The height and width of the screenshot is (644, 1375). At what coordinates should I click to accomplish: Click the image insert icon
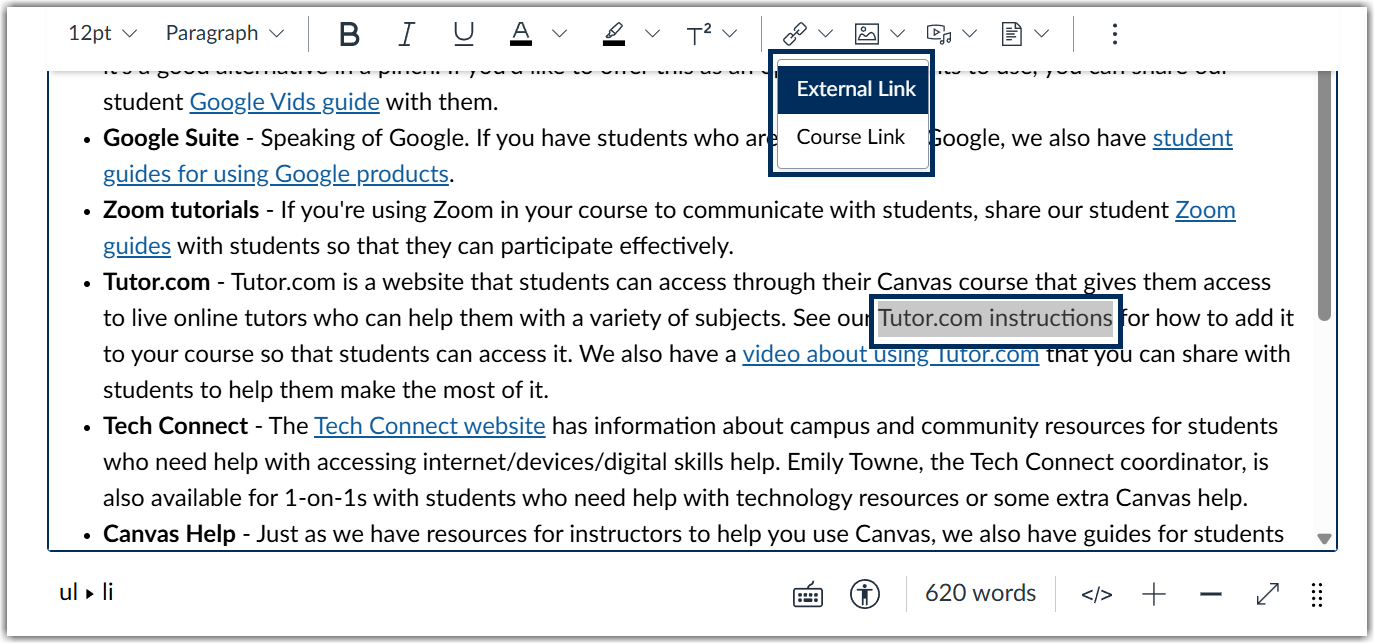click(867, 34)
